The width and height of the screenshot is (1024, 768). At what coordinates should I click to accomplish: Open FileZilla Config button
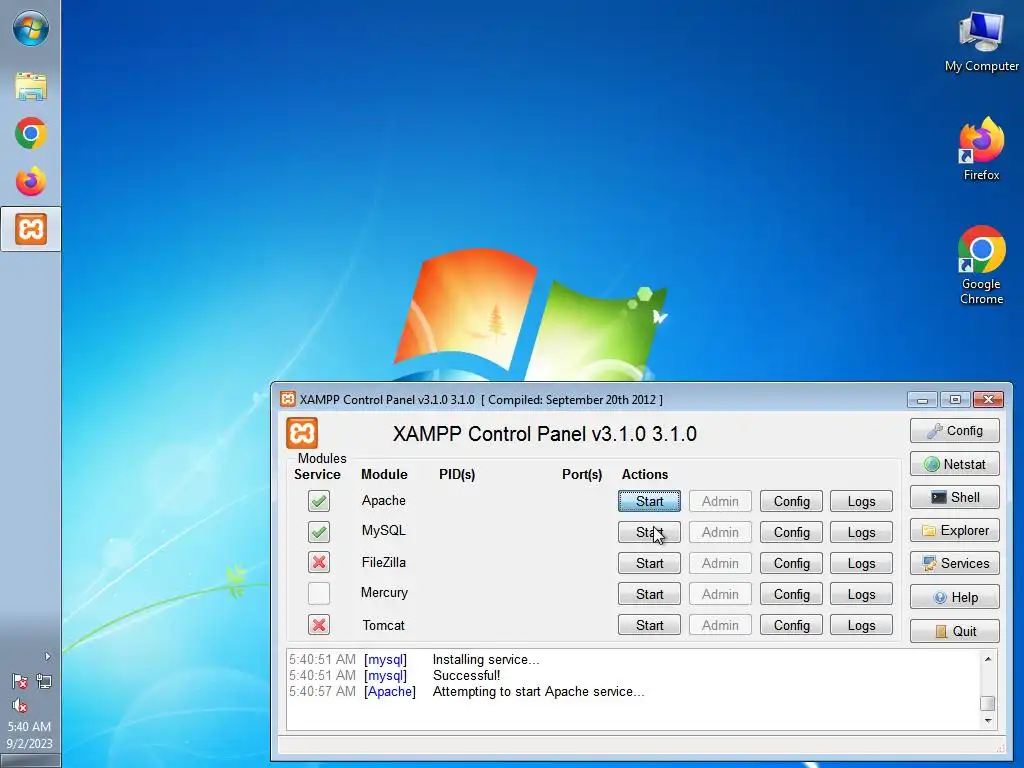click(792, 563)
